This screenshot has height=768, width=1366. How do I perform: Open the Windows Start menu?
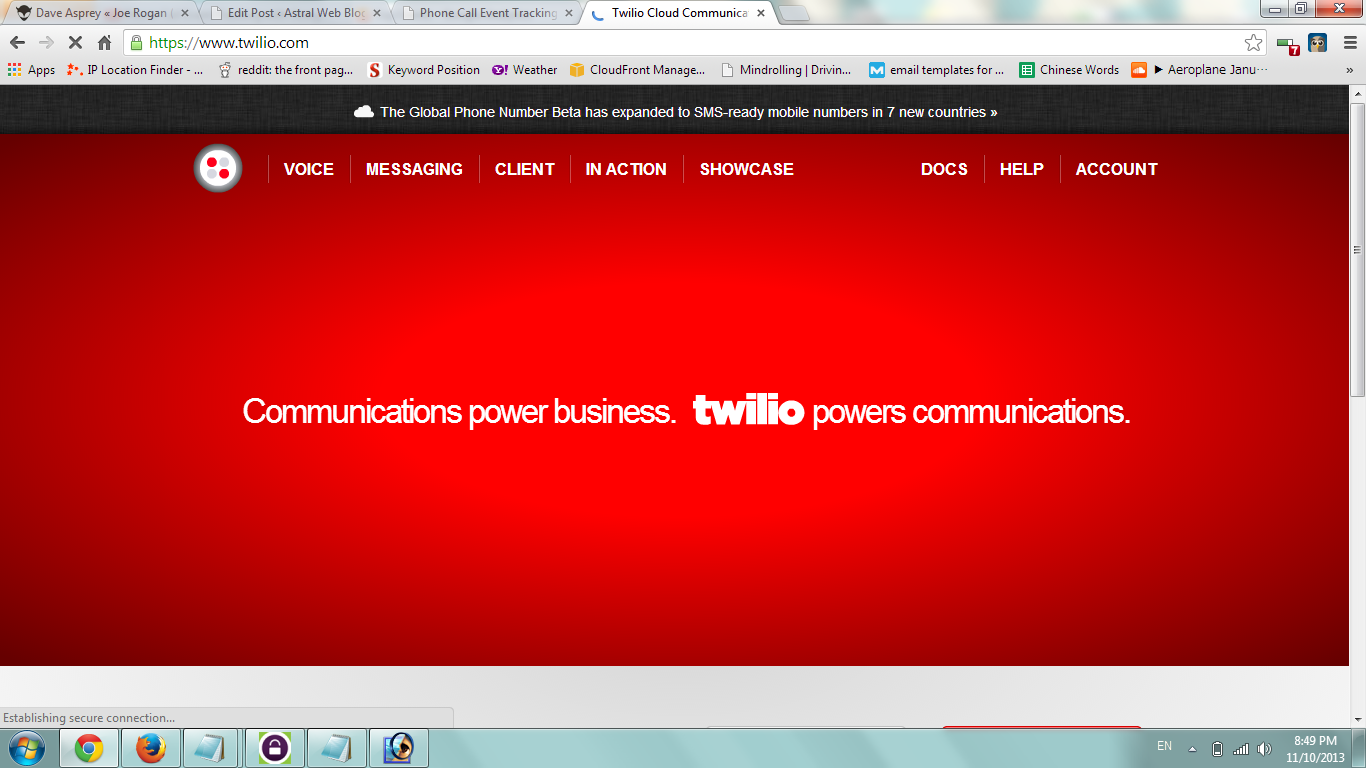pyautogui.click(x=27, y=748)
